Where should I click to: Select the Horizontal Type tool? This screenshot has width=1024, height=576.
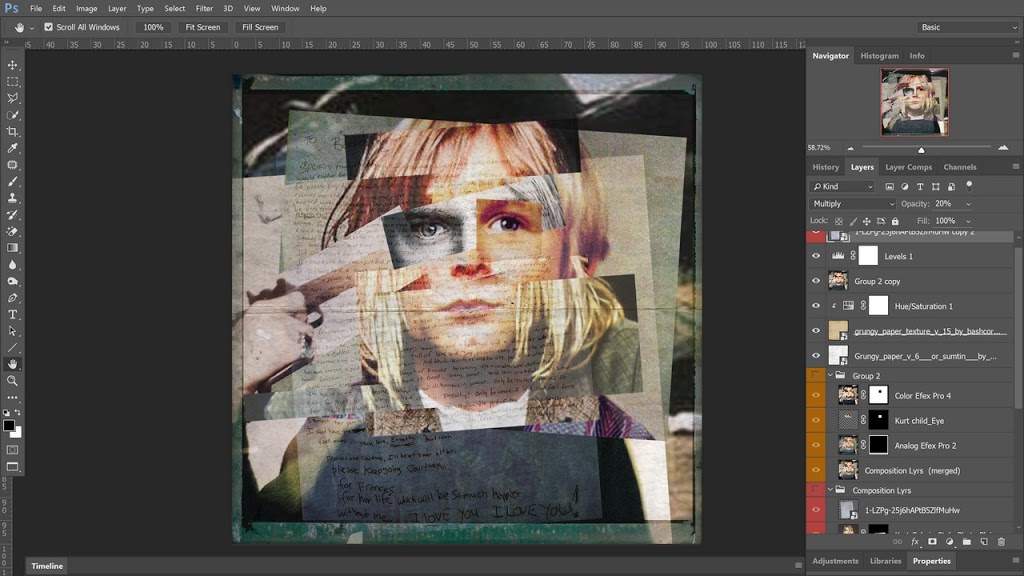click(x=12, y=315)
